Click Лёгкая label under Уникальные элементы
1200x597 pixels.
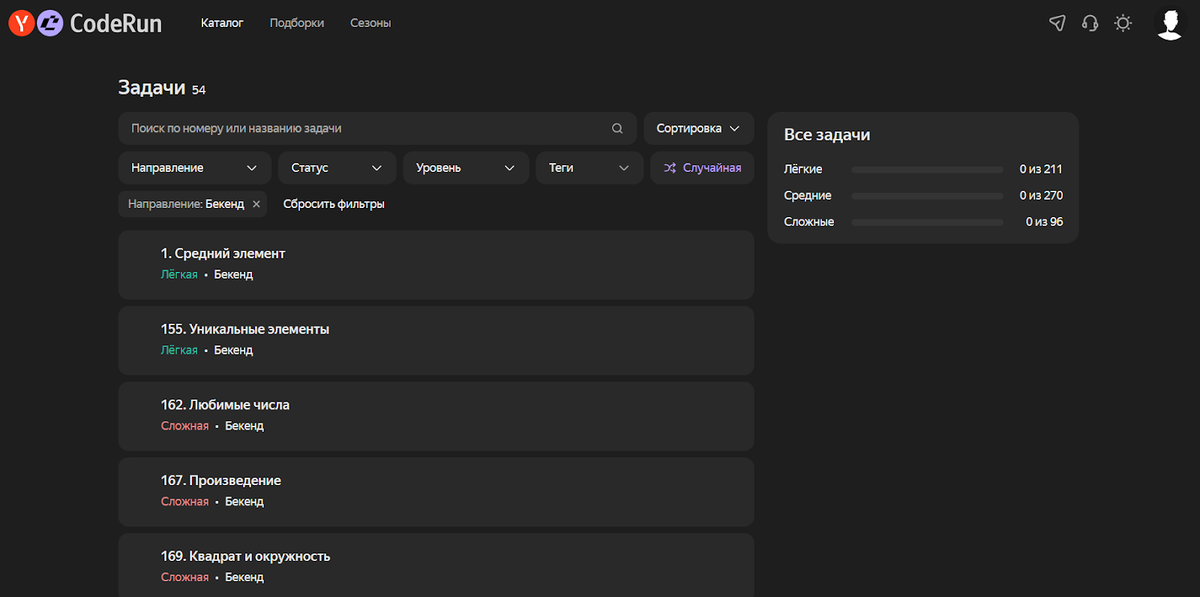(179, 350)
